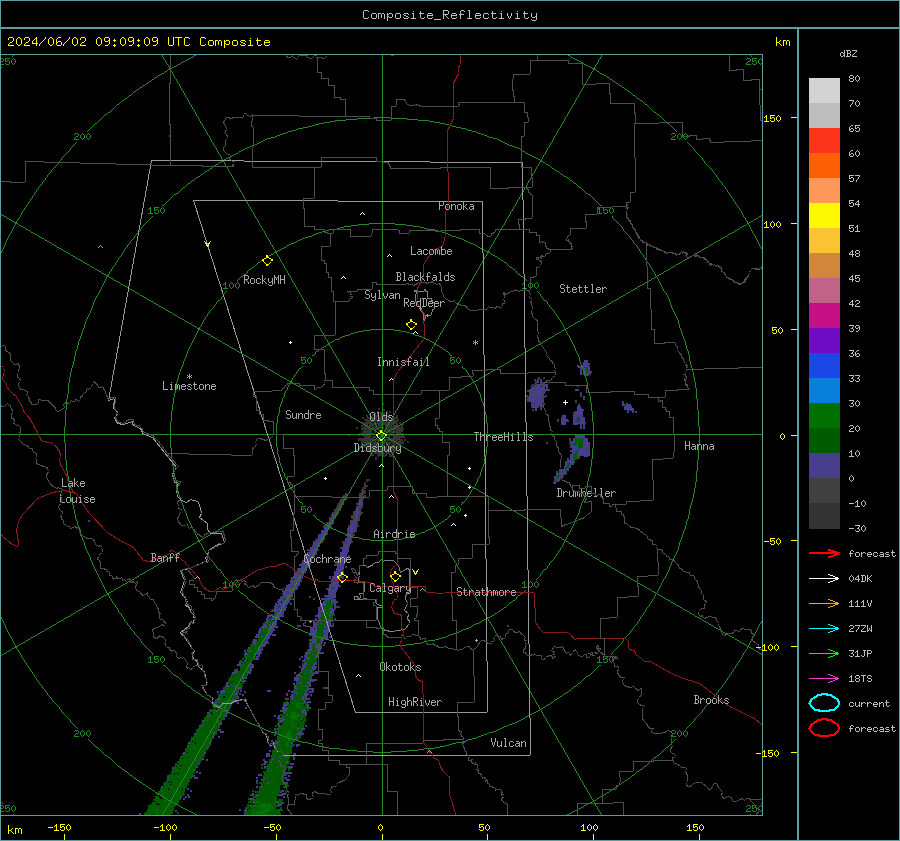Click the magenta 18TS arrow icon
This screenshot has height=841, width=900.
tap(824, 679)
